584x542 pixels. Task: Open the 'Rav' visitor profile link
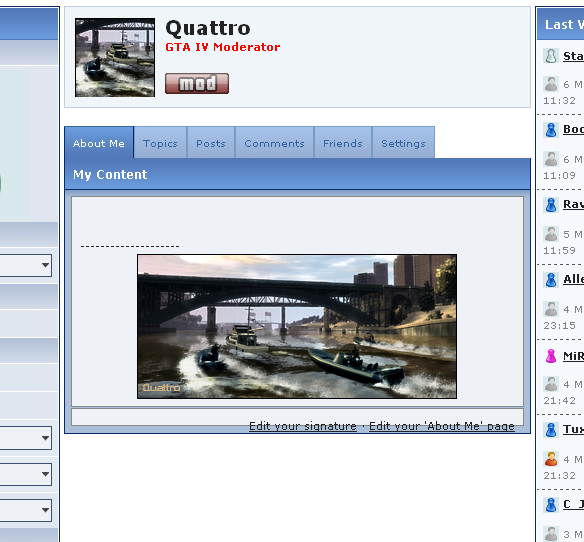(x=573, y=204)
